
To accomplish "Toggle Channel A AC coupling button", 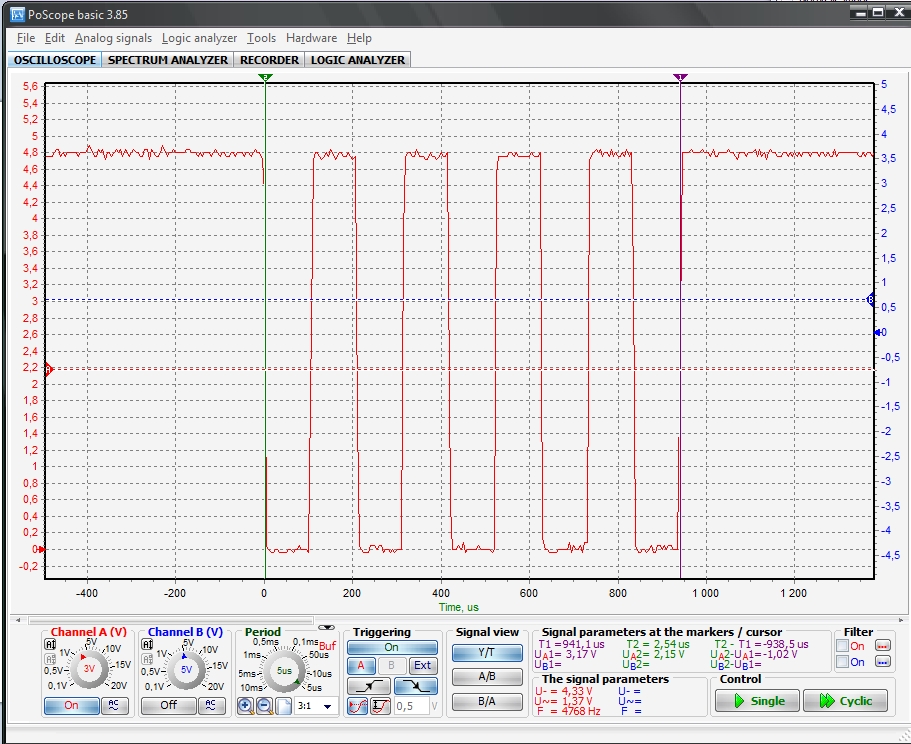I will [x=113, y=705].
